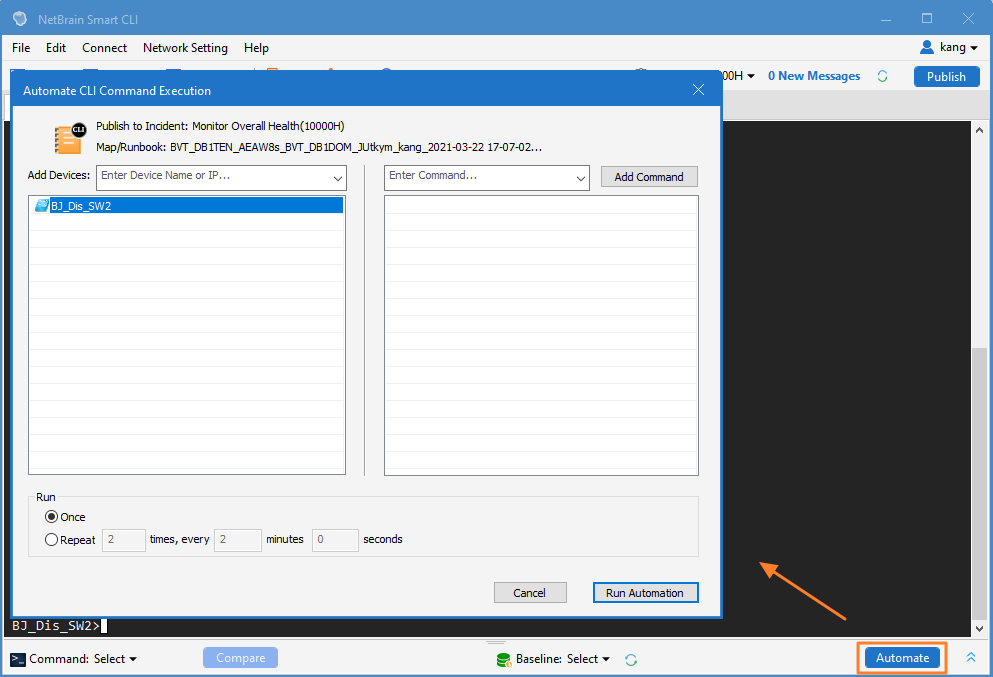Screen dimensions: 993x677
Task: Open the dropdown ending in 00H behind dialog
Action: coord(739,76)
